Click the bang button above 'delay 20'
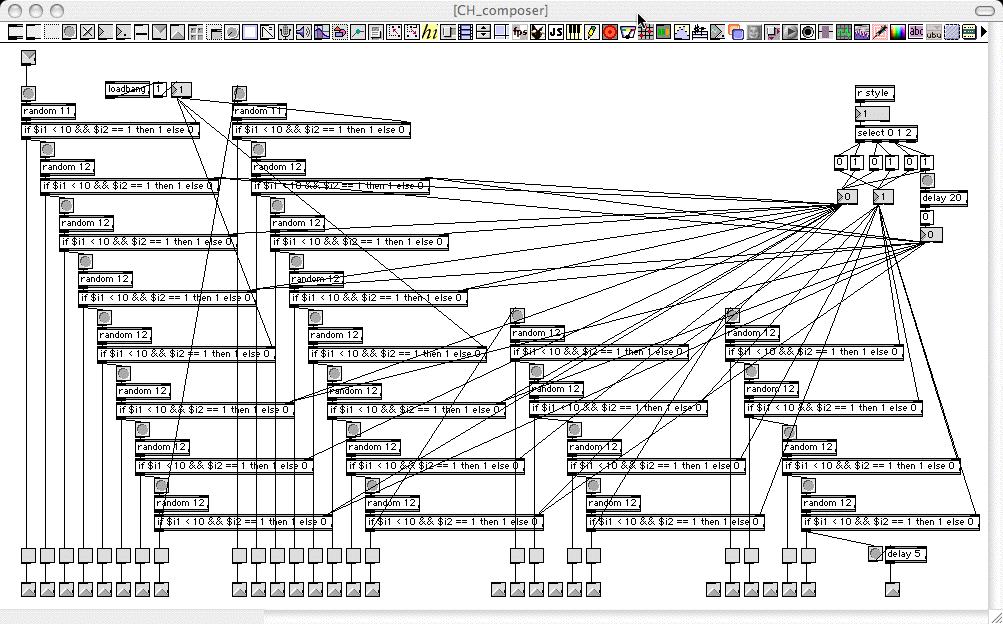 click(927, 180)
